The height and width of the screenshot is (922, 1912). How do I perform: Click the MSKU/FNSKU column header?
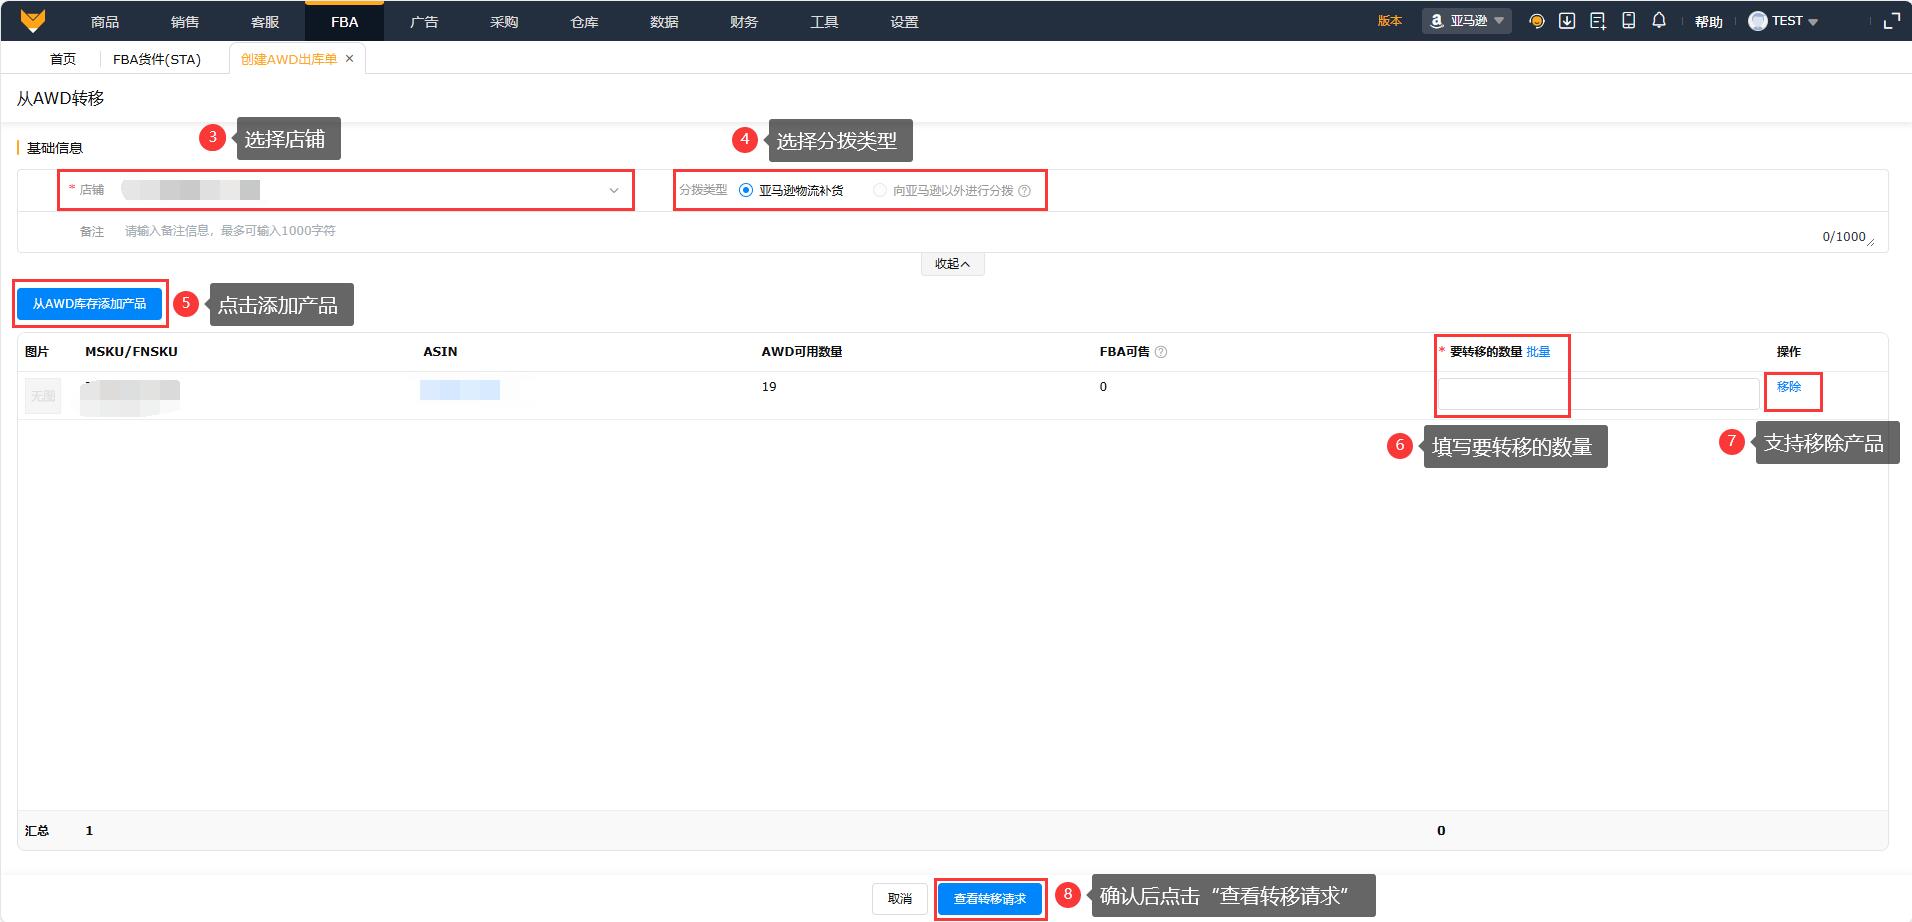point(131,352)
